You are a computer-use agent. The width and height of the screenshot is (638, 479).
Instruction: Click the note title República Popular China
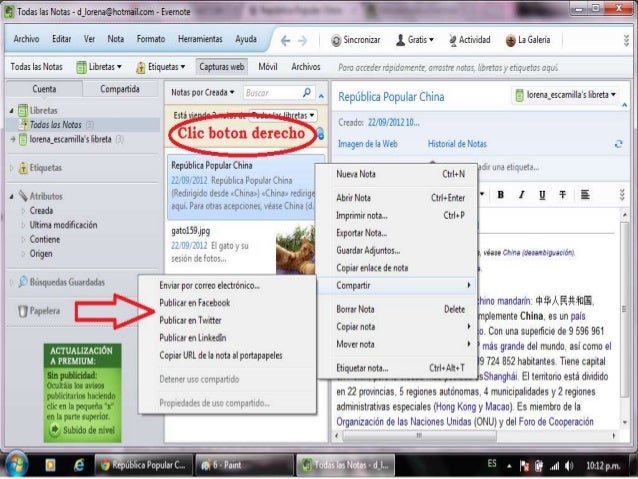point(391,97)
